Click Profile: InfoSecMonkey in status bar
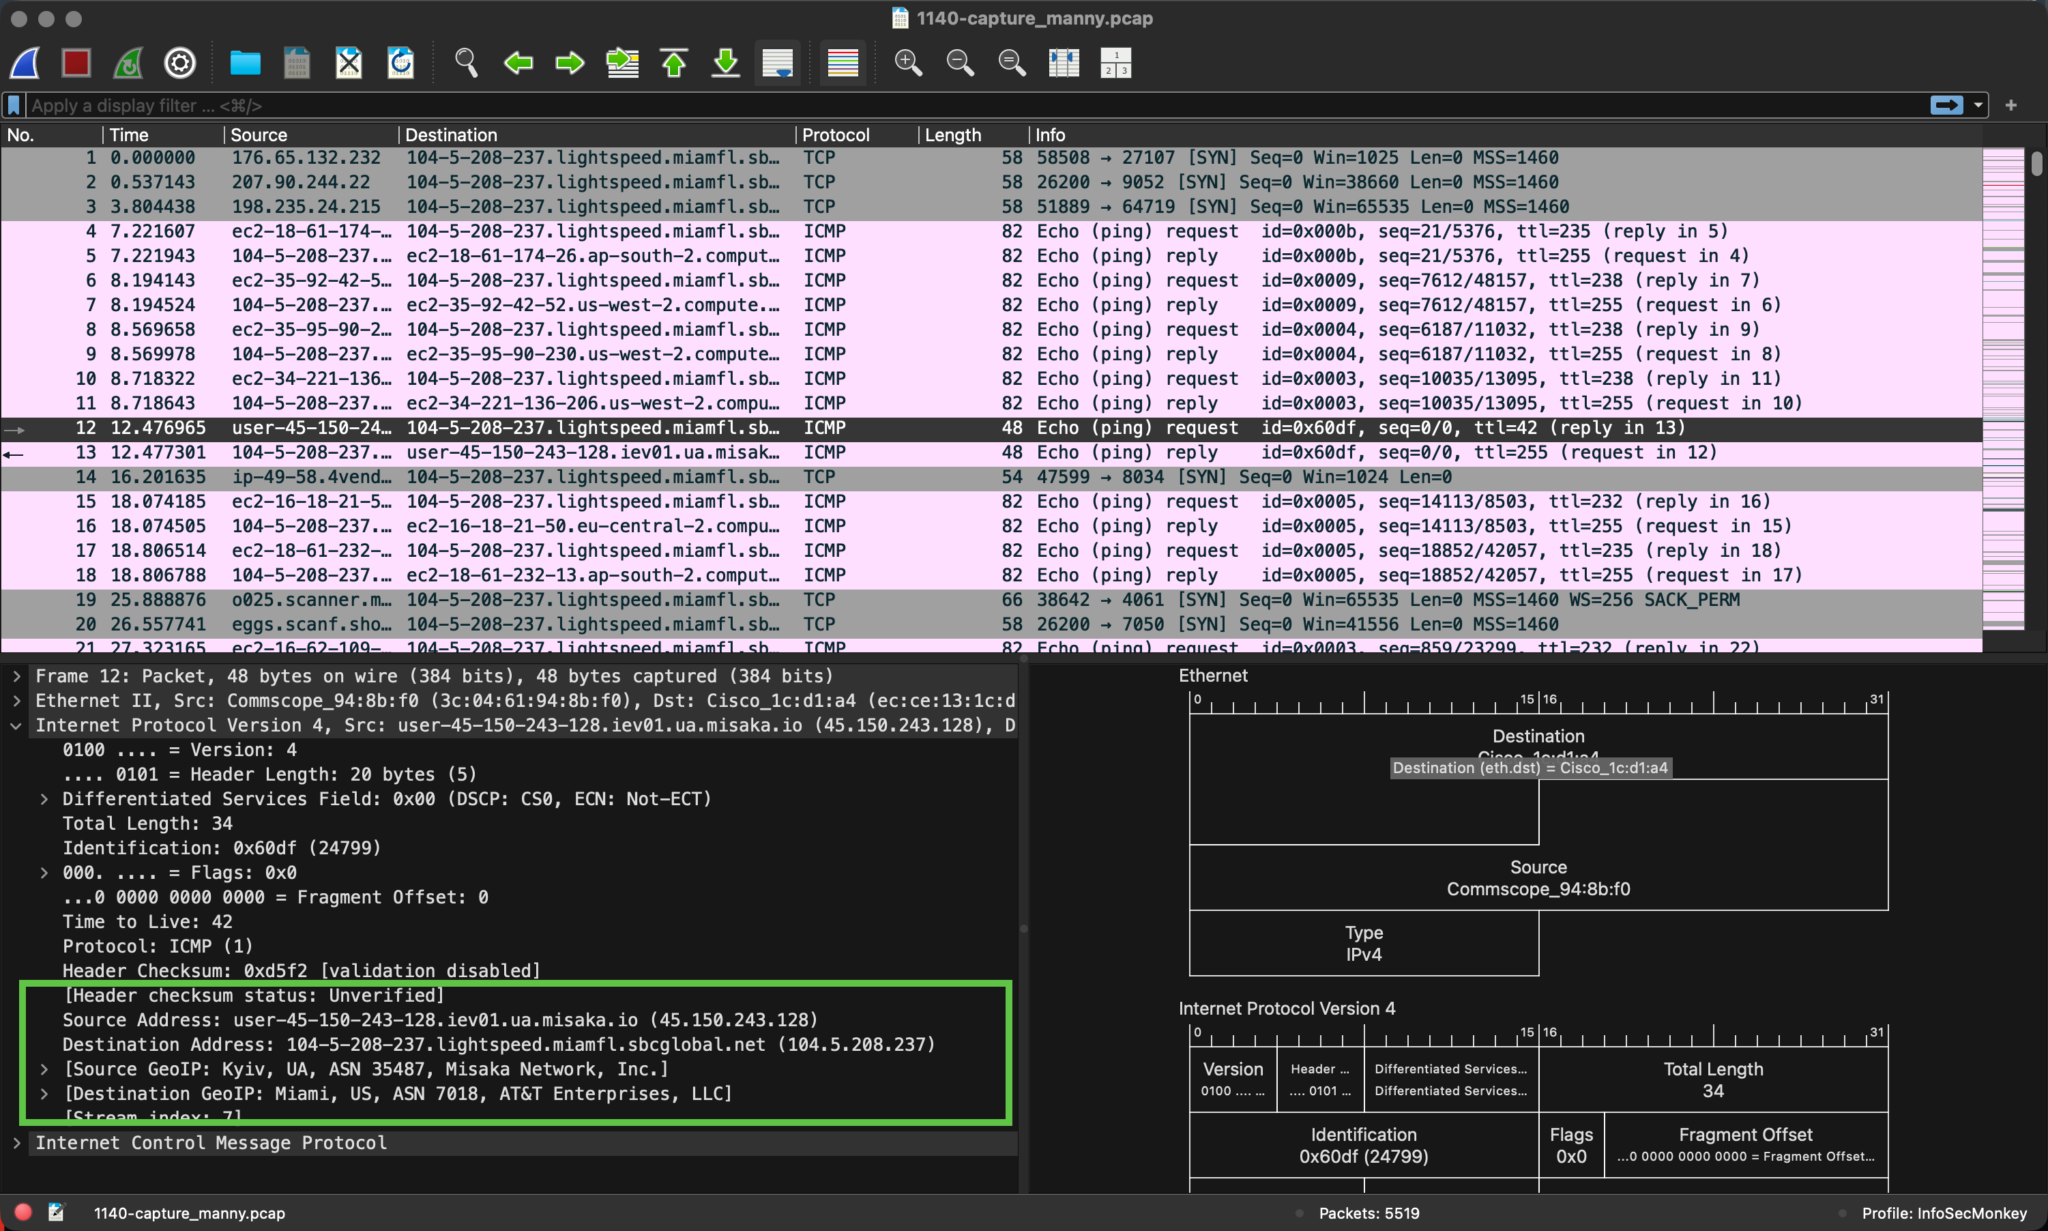 [1944, 1213]
